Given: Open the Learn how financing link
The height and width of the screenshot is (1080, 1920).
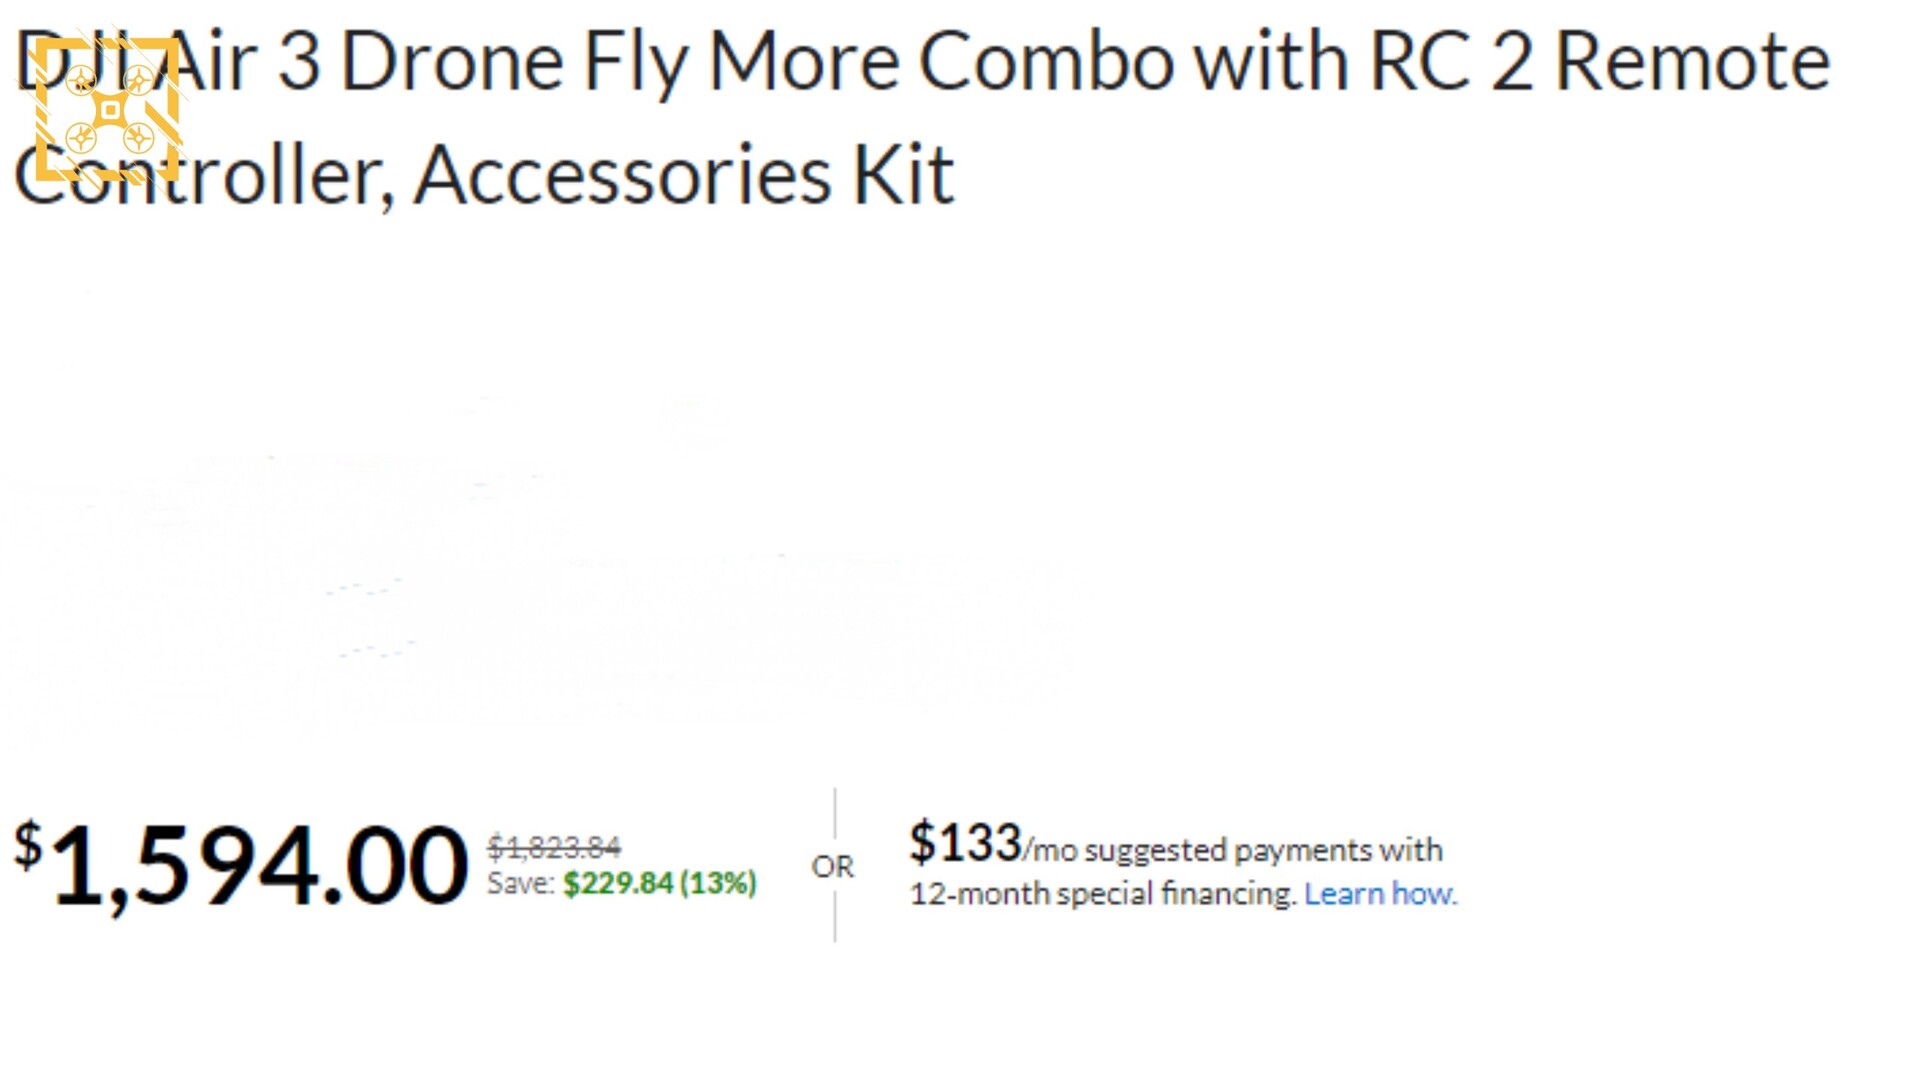Looking at the screenshot, I should pyautogui.click(x=1380, y=893).
